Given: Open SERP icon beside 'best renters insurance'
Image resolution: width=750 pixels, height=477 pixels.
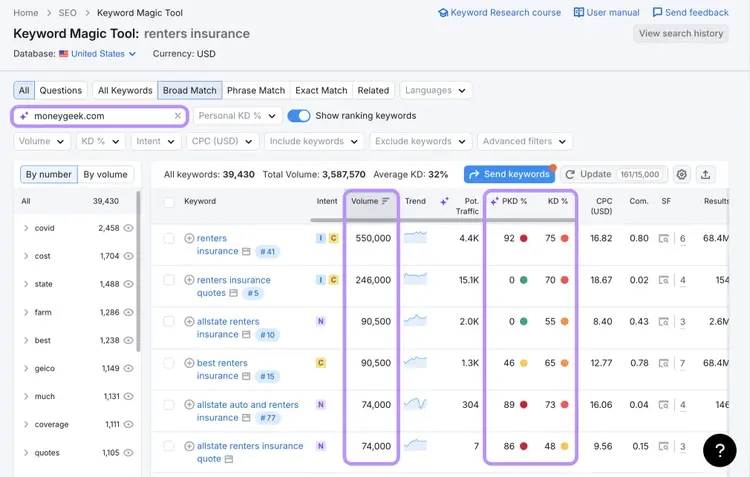Looking at the screenshot, I should (246, 376).
